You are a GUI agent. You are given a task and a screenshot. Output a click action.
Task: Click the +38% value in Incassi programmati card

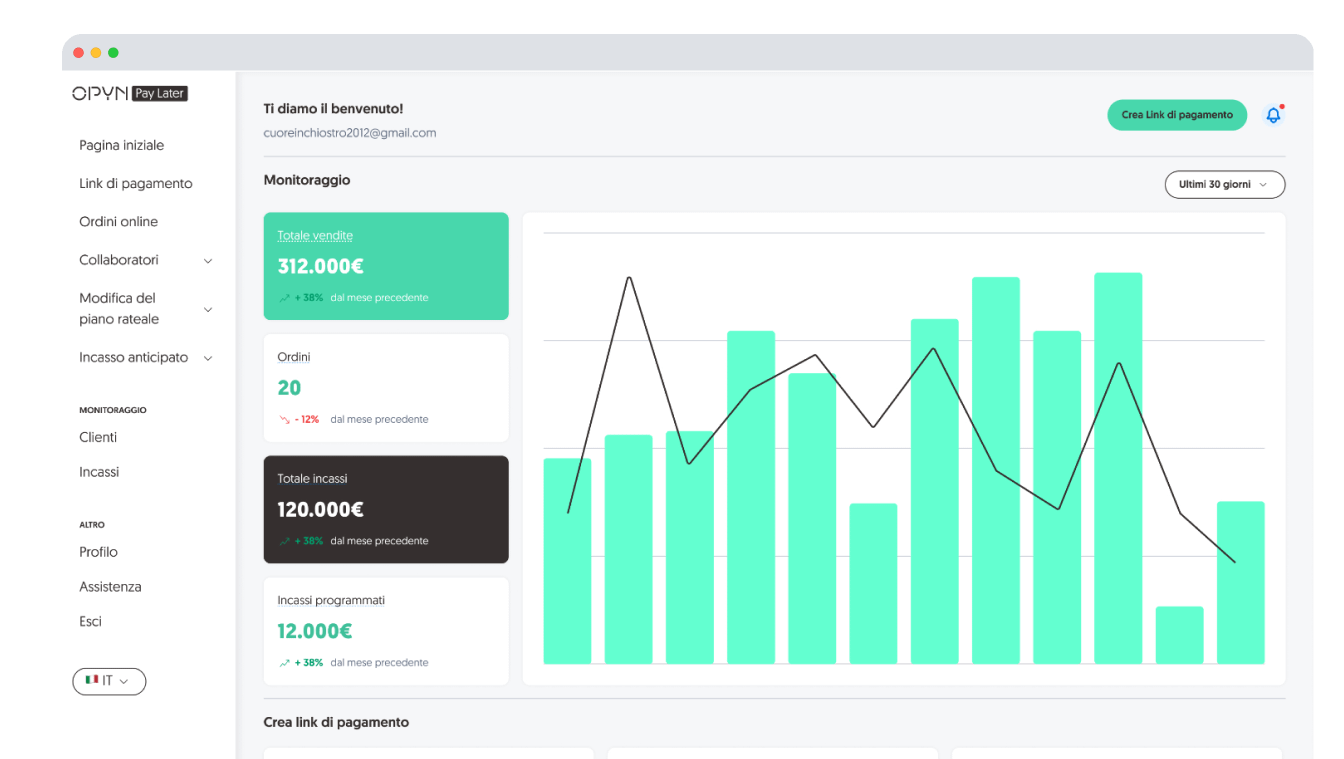309,663
